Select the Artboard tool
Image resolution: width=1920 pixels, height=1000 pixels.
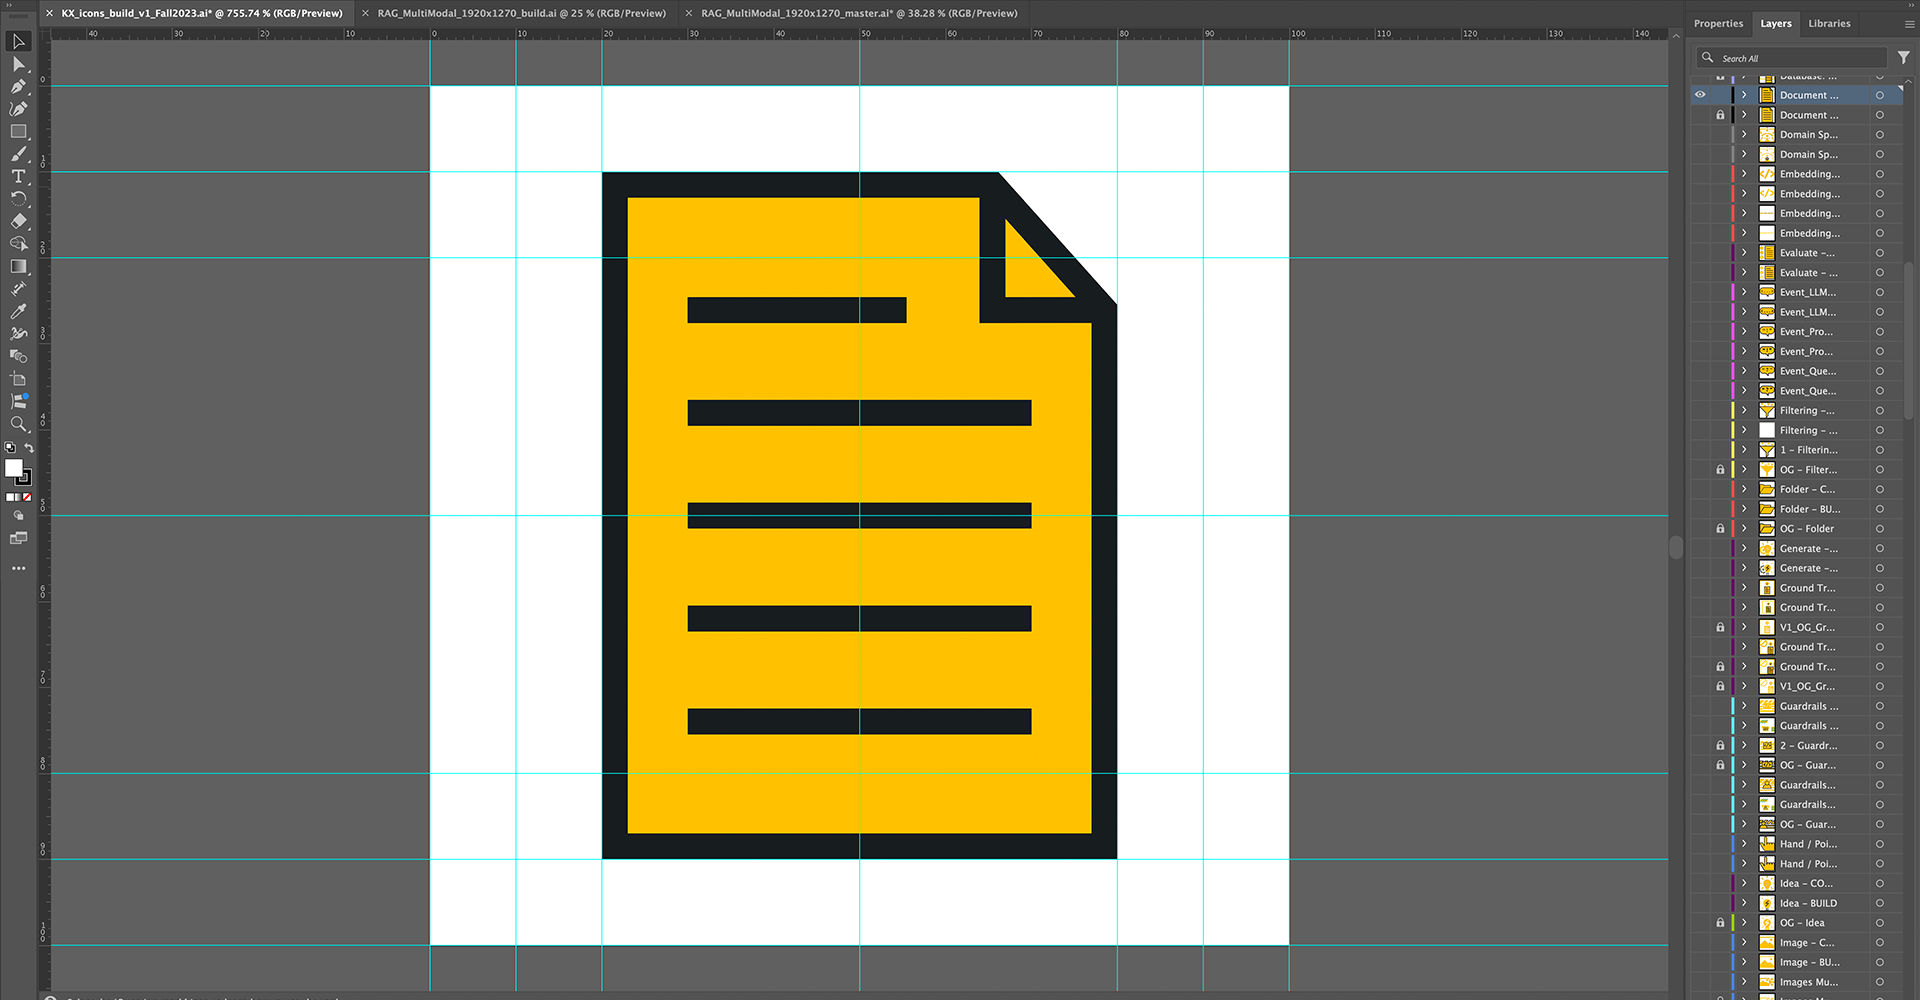pyautogui.click(x=18, y=379)
